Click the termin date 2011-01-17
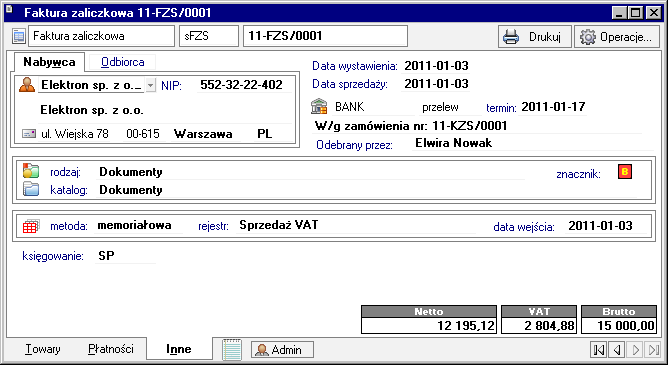The image size is (668, 365). pos(553,107)
